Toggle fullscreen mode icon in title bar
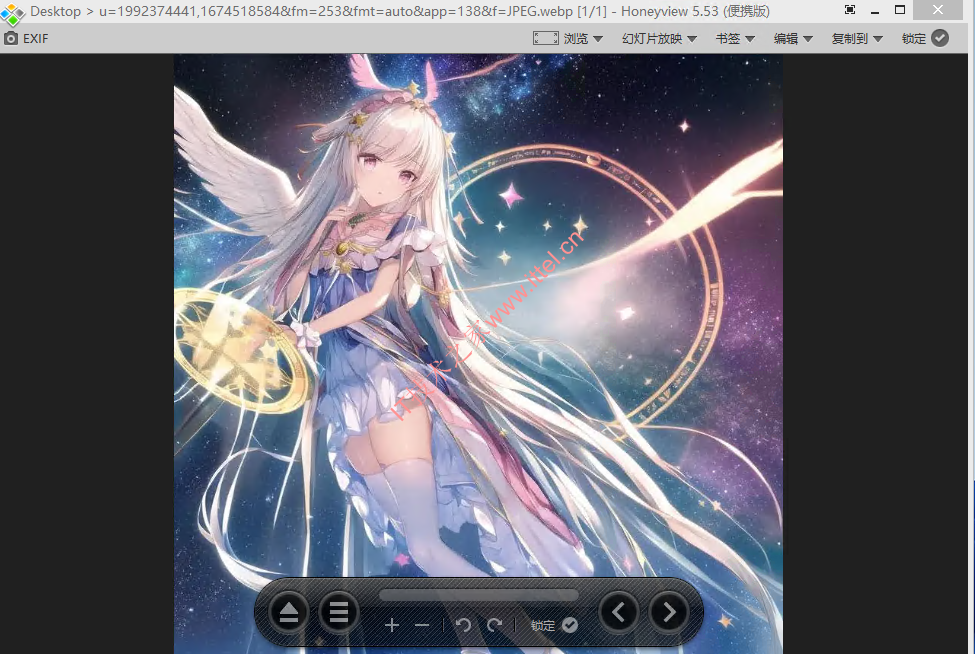The height and width of the screenshot is (654, 975). 850,9
